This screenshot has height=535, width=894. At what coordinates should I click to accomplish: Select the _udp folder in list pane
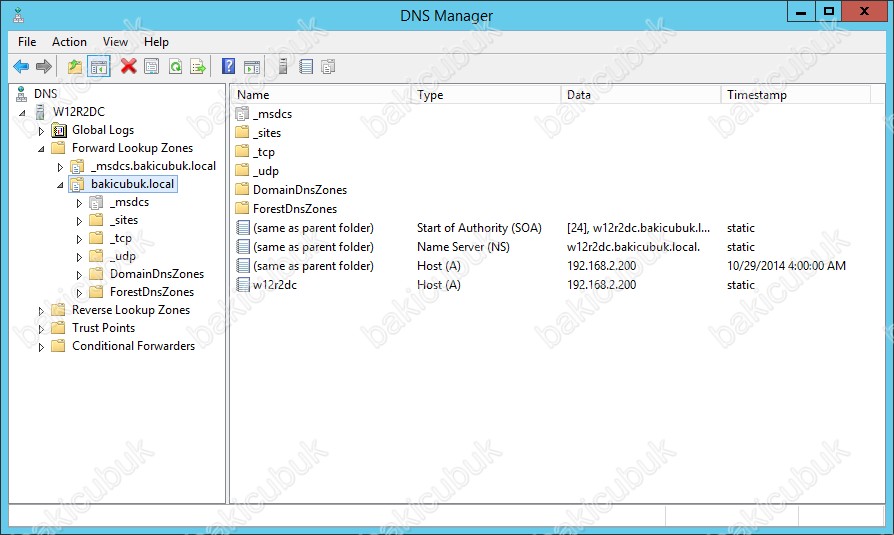point(266,171)
